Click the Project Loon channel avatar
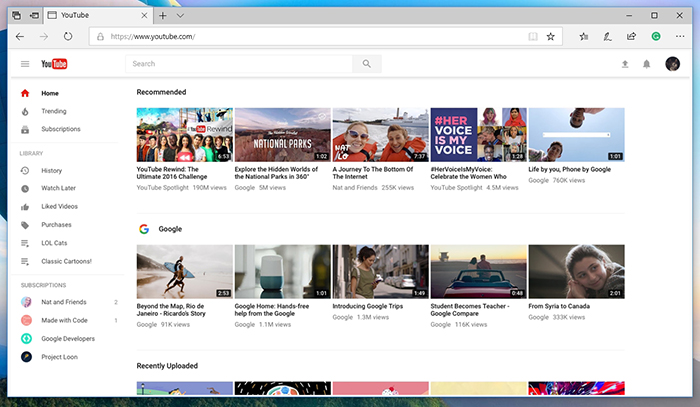 [x=26, y=357]
